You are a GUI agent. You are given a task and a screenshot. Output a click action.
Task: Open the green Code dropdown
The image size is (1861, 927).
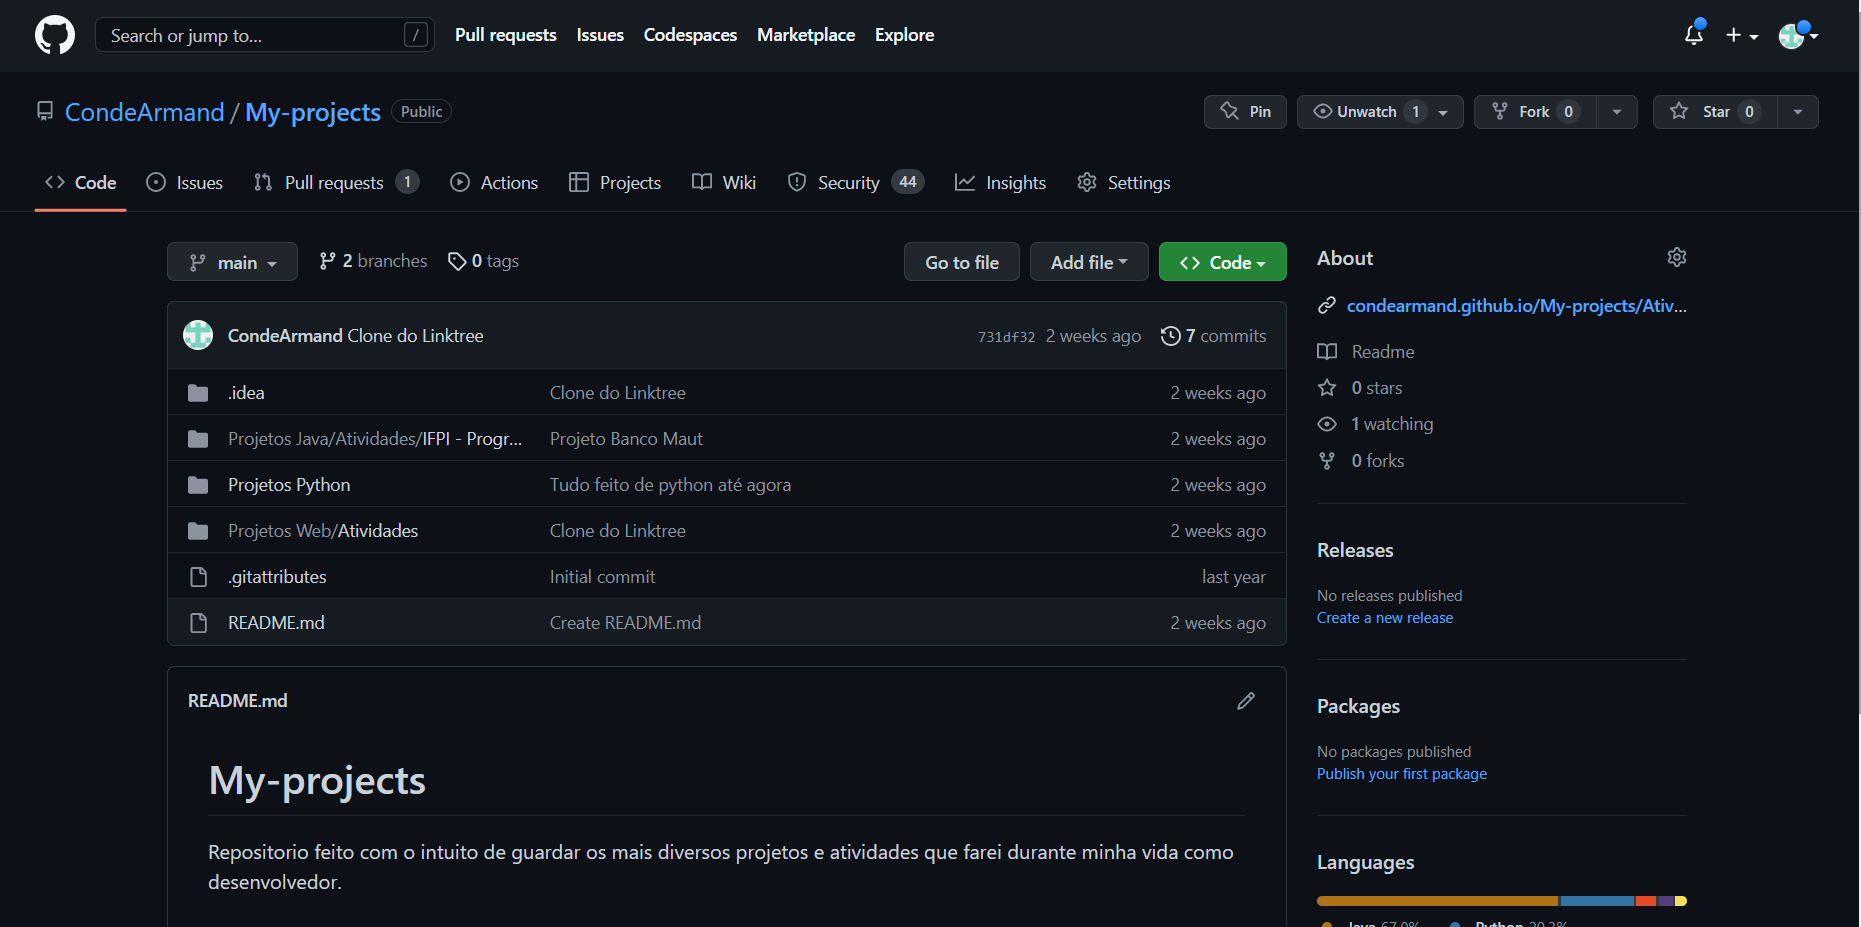[x=1222, y=261]
